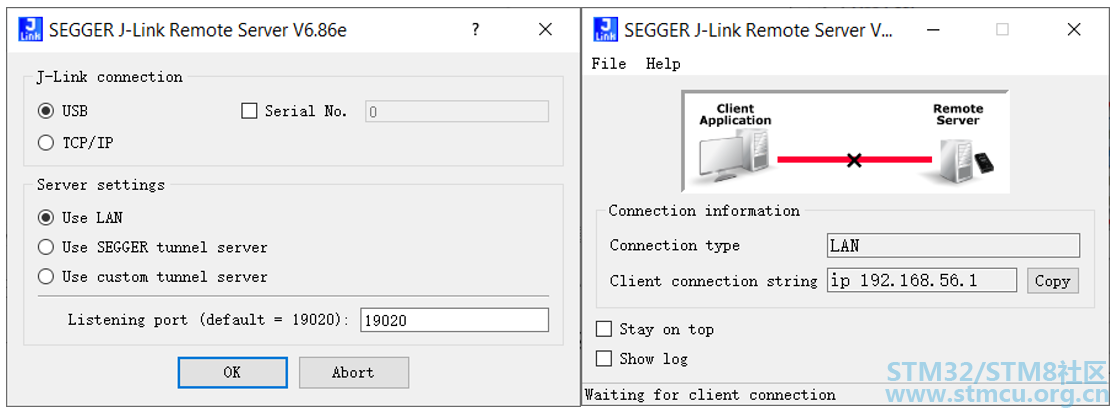1118x417 pixels.
Task: Click the Listening port input field
Action: [455, 320]
